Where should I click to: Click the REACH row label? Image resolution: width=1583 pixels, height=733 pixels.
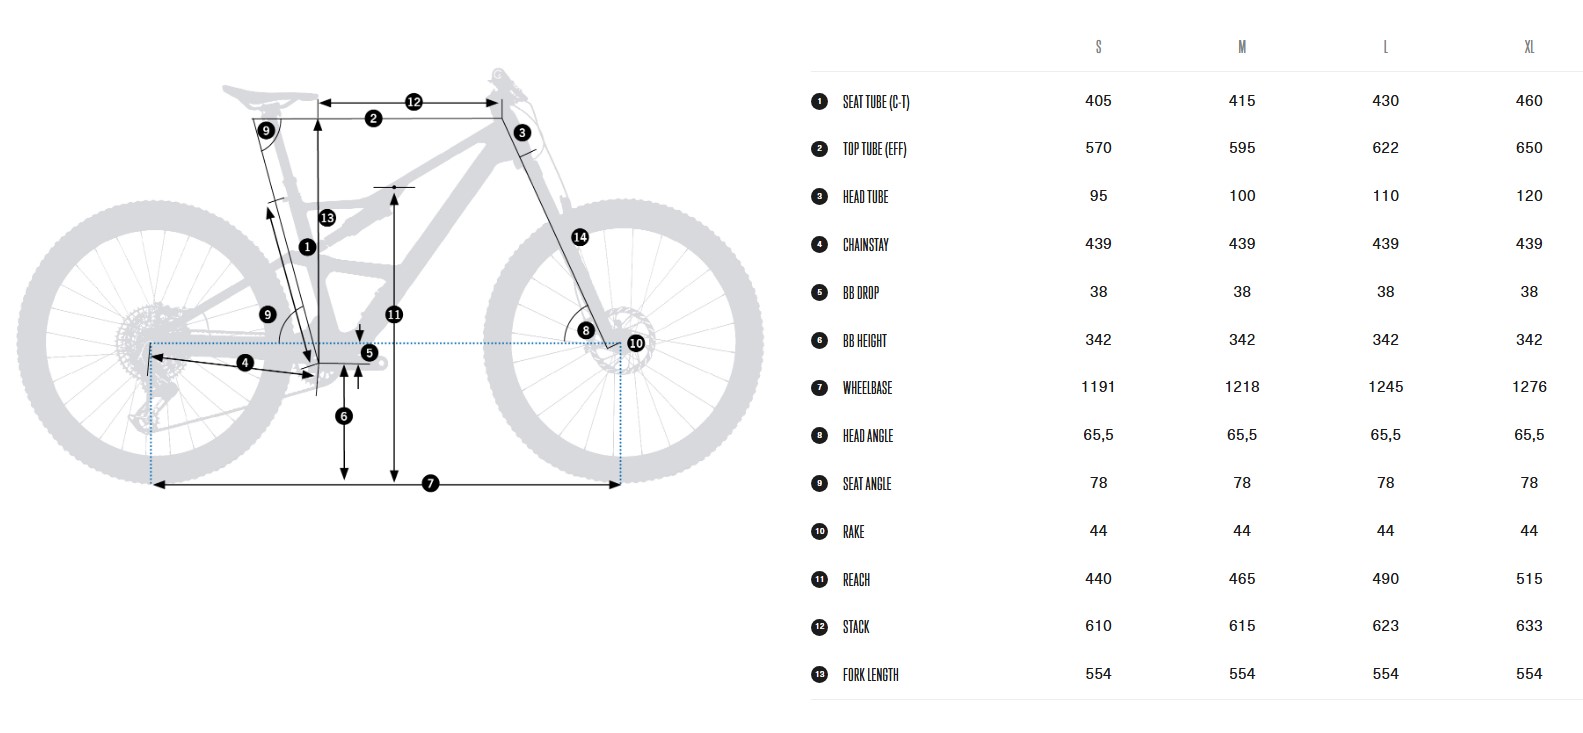pos(856,580)
